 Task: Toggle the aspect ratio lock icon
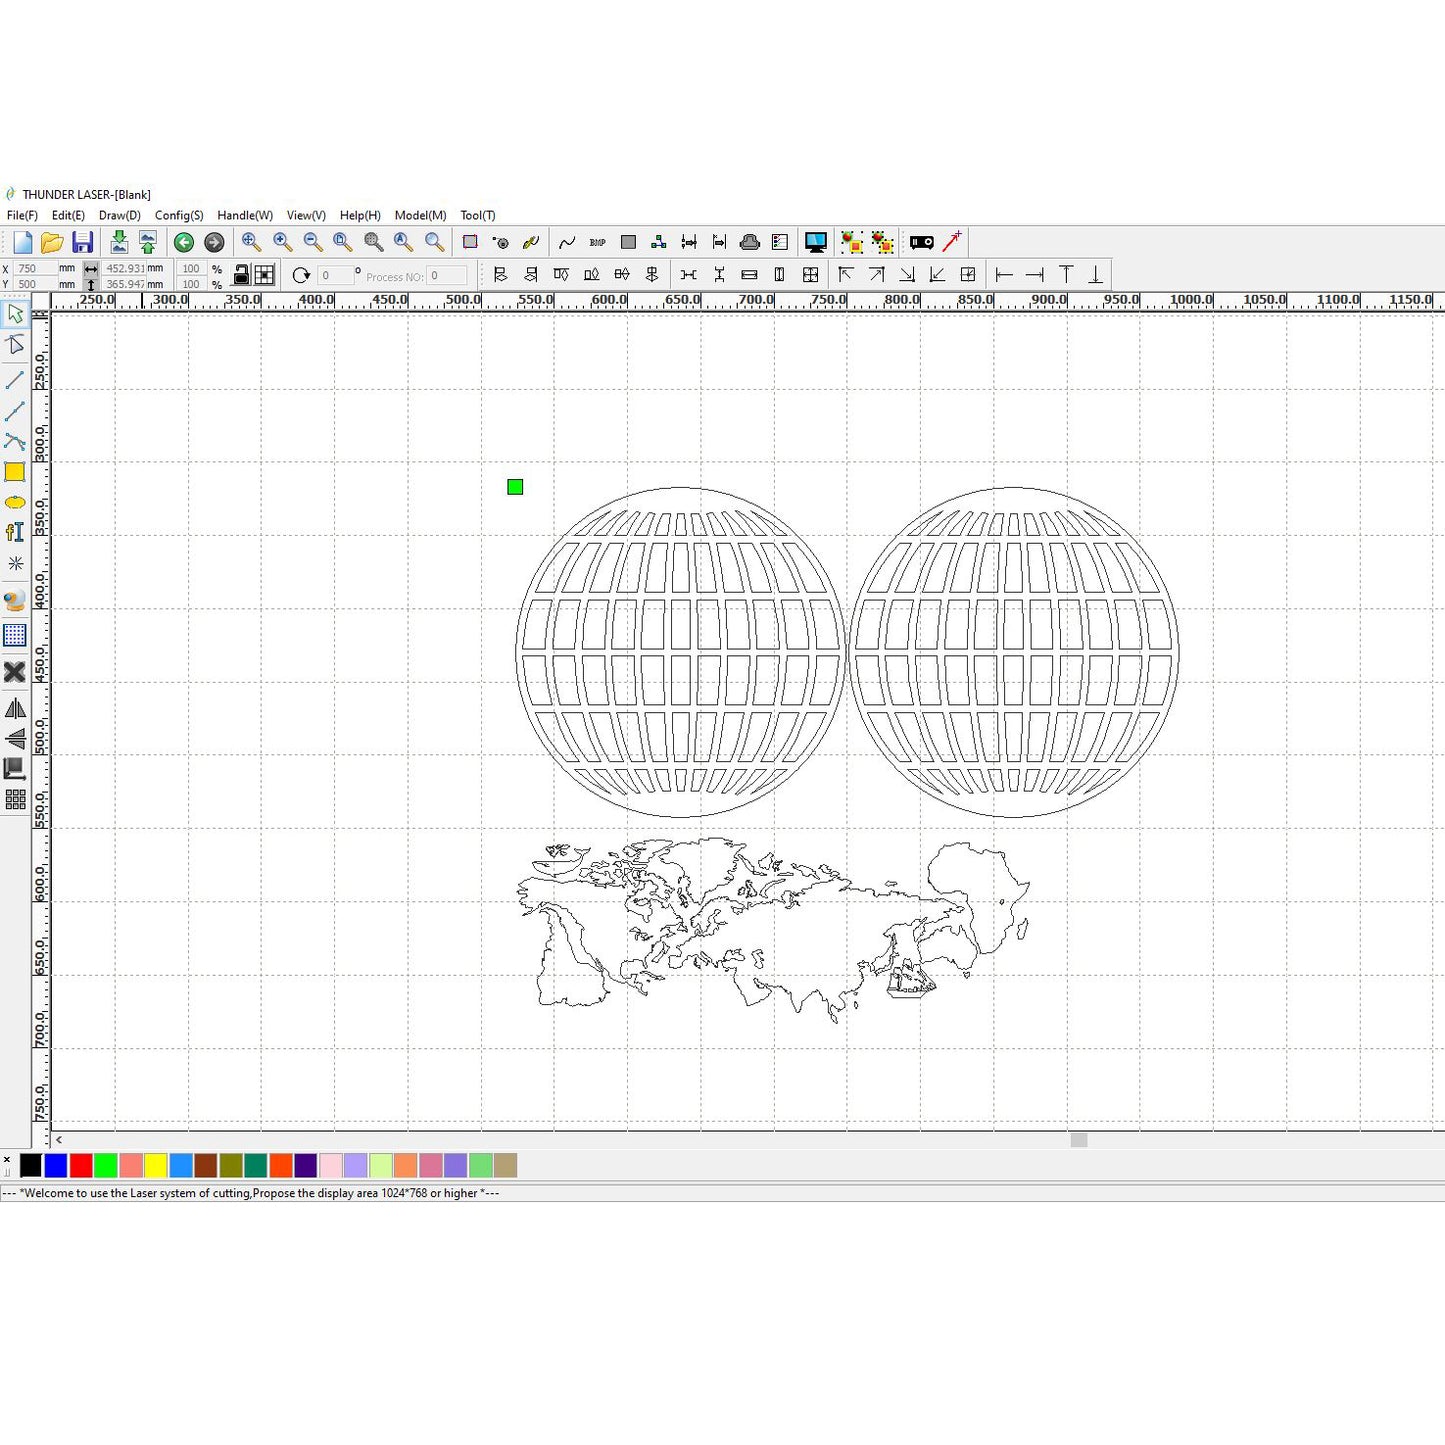tap(241, 275)
